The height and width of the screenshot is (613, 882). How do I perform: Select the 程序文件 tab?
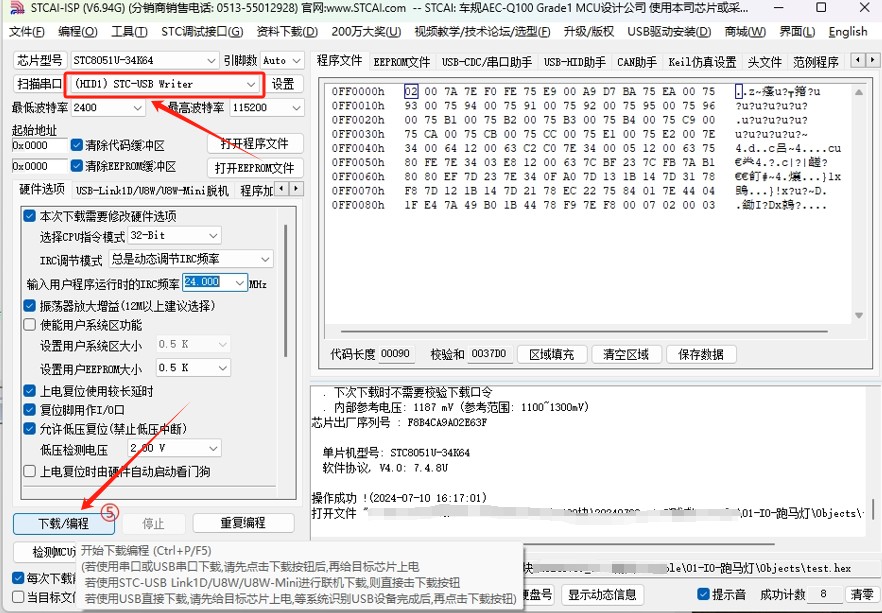[340, 60]
